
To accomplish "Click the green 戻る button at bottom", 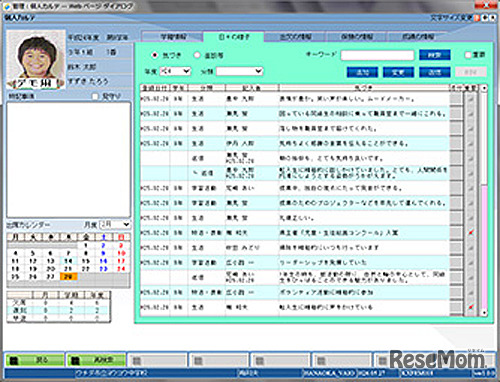I will [x=35, y=360].
